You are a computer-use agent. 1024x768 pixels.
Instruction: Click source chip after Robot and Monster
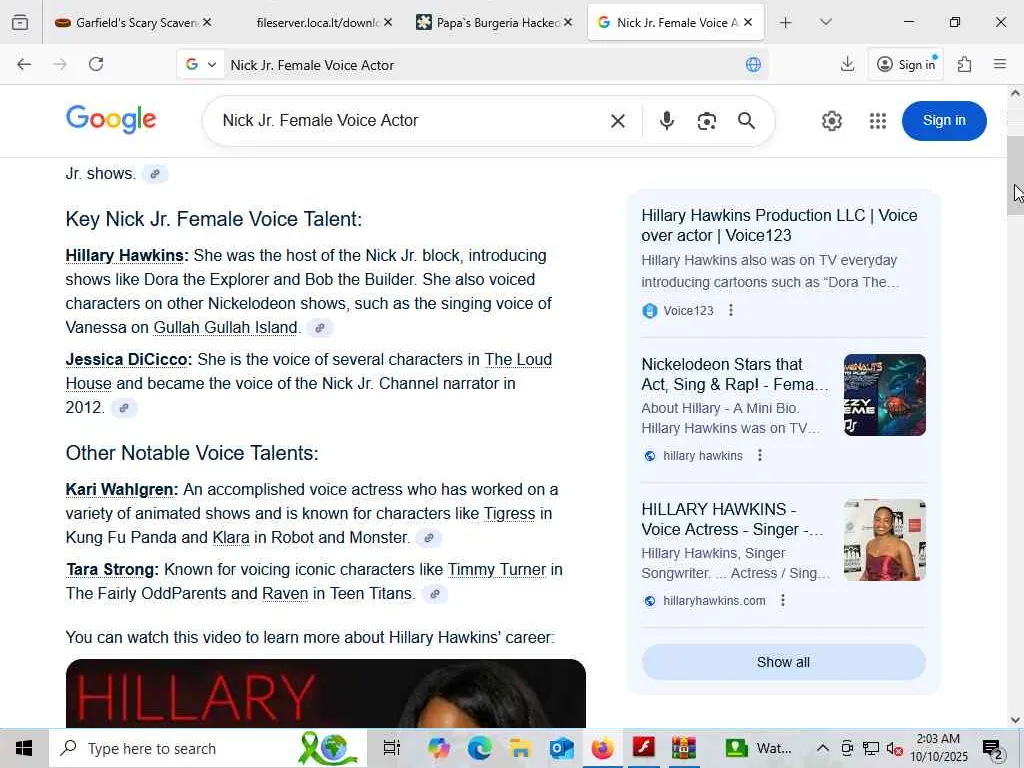(x=429, y=538)
